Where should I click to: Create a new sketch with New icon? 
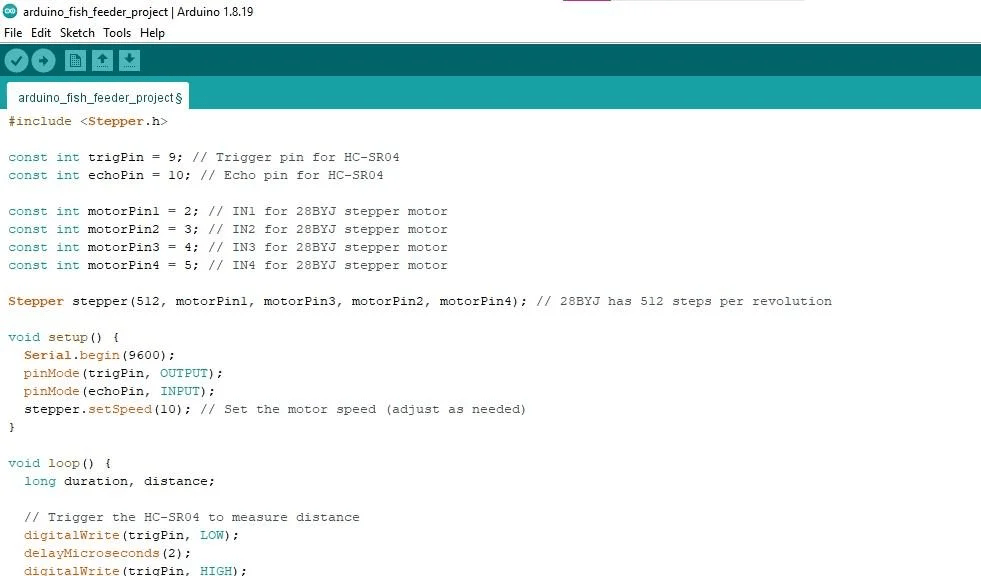click(x=75, y=61)
